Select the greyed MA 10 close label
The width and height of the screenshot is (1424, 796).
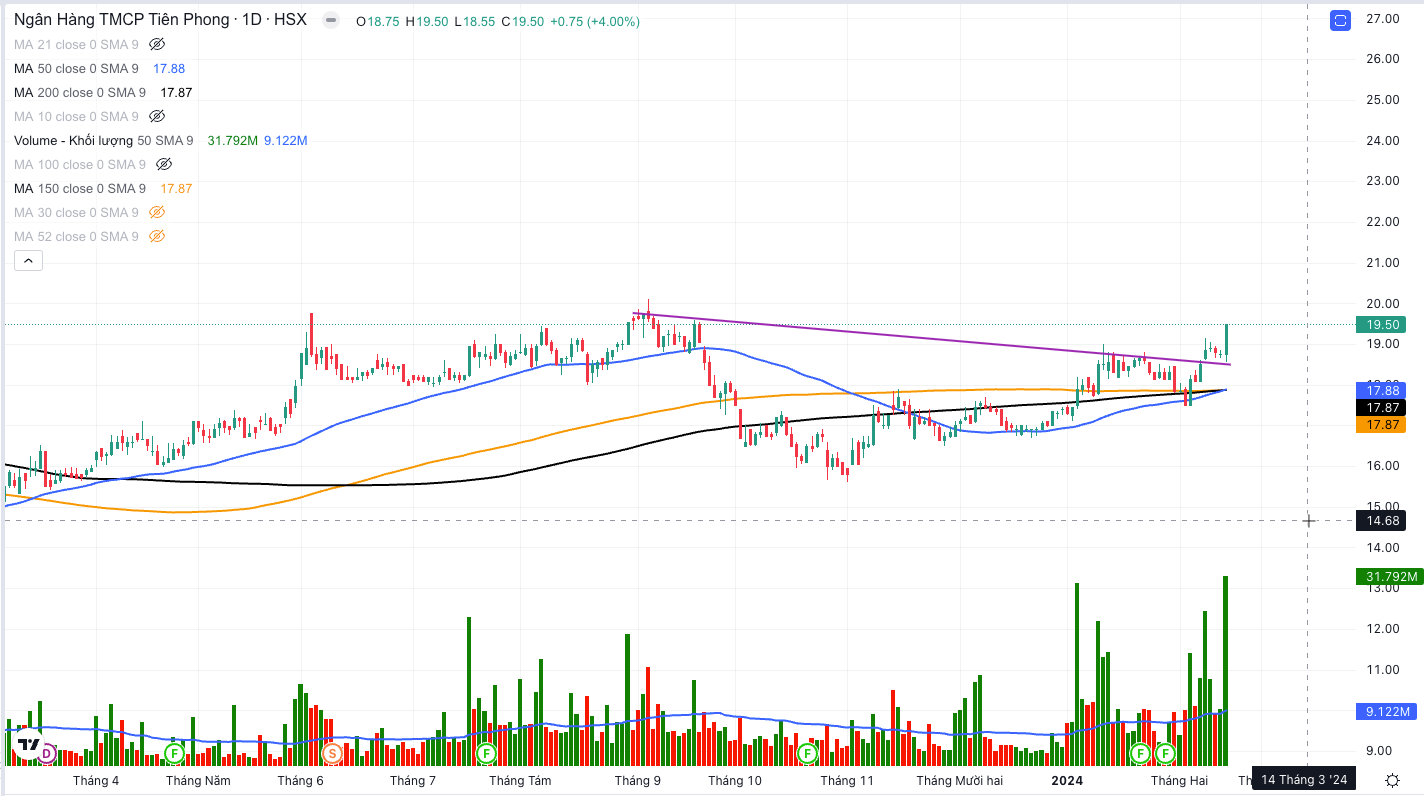(x=76, y=116)
